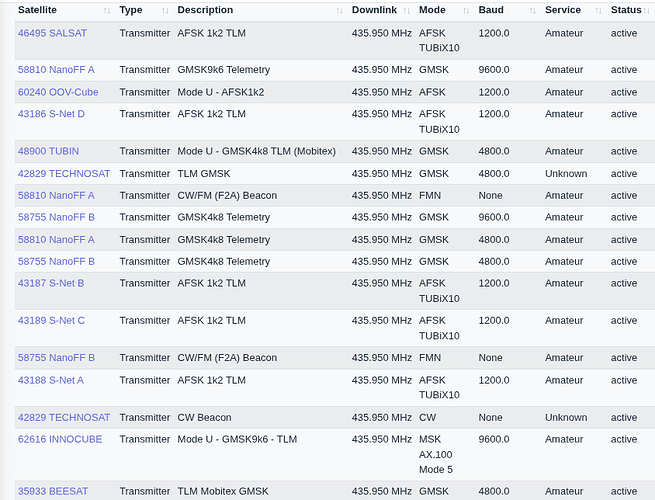Open 42829 TECHNOSAT in the CW Beacon row
Image resolution: width=655 pixels, height=500 pixels.
64,417
